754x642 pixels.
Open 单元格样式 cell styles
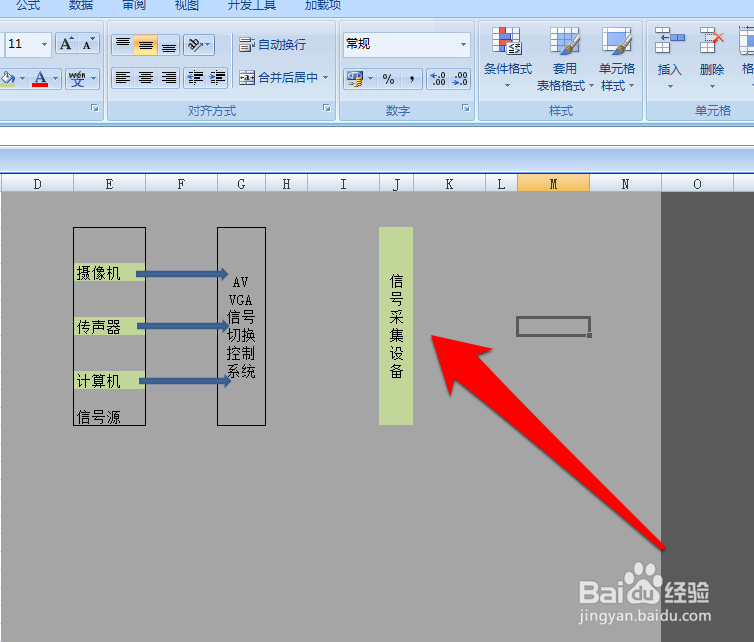point(617,59)
